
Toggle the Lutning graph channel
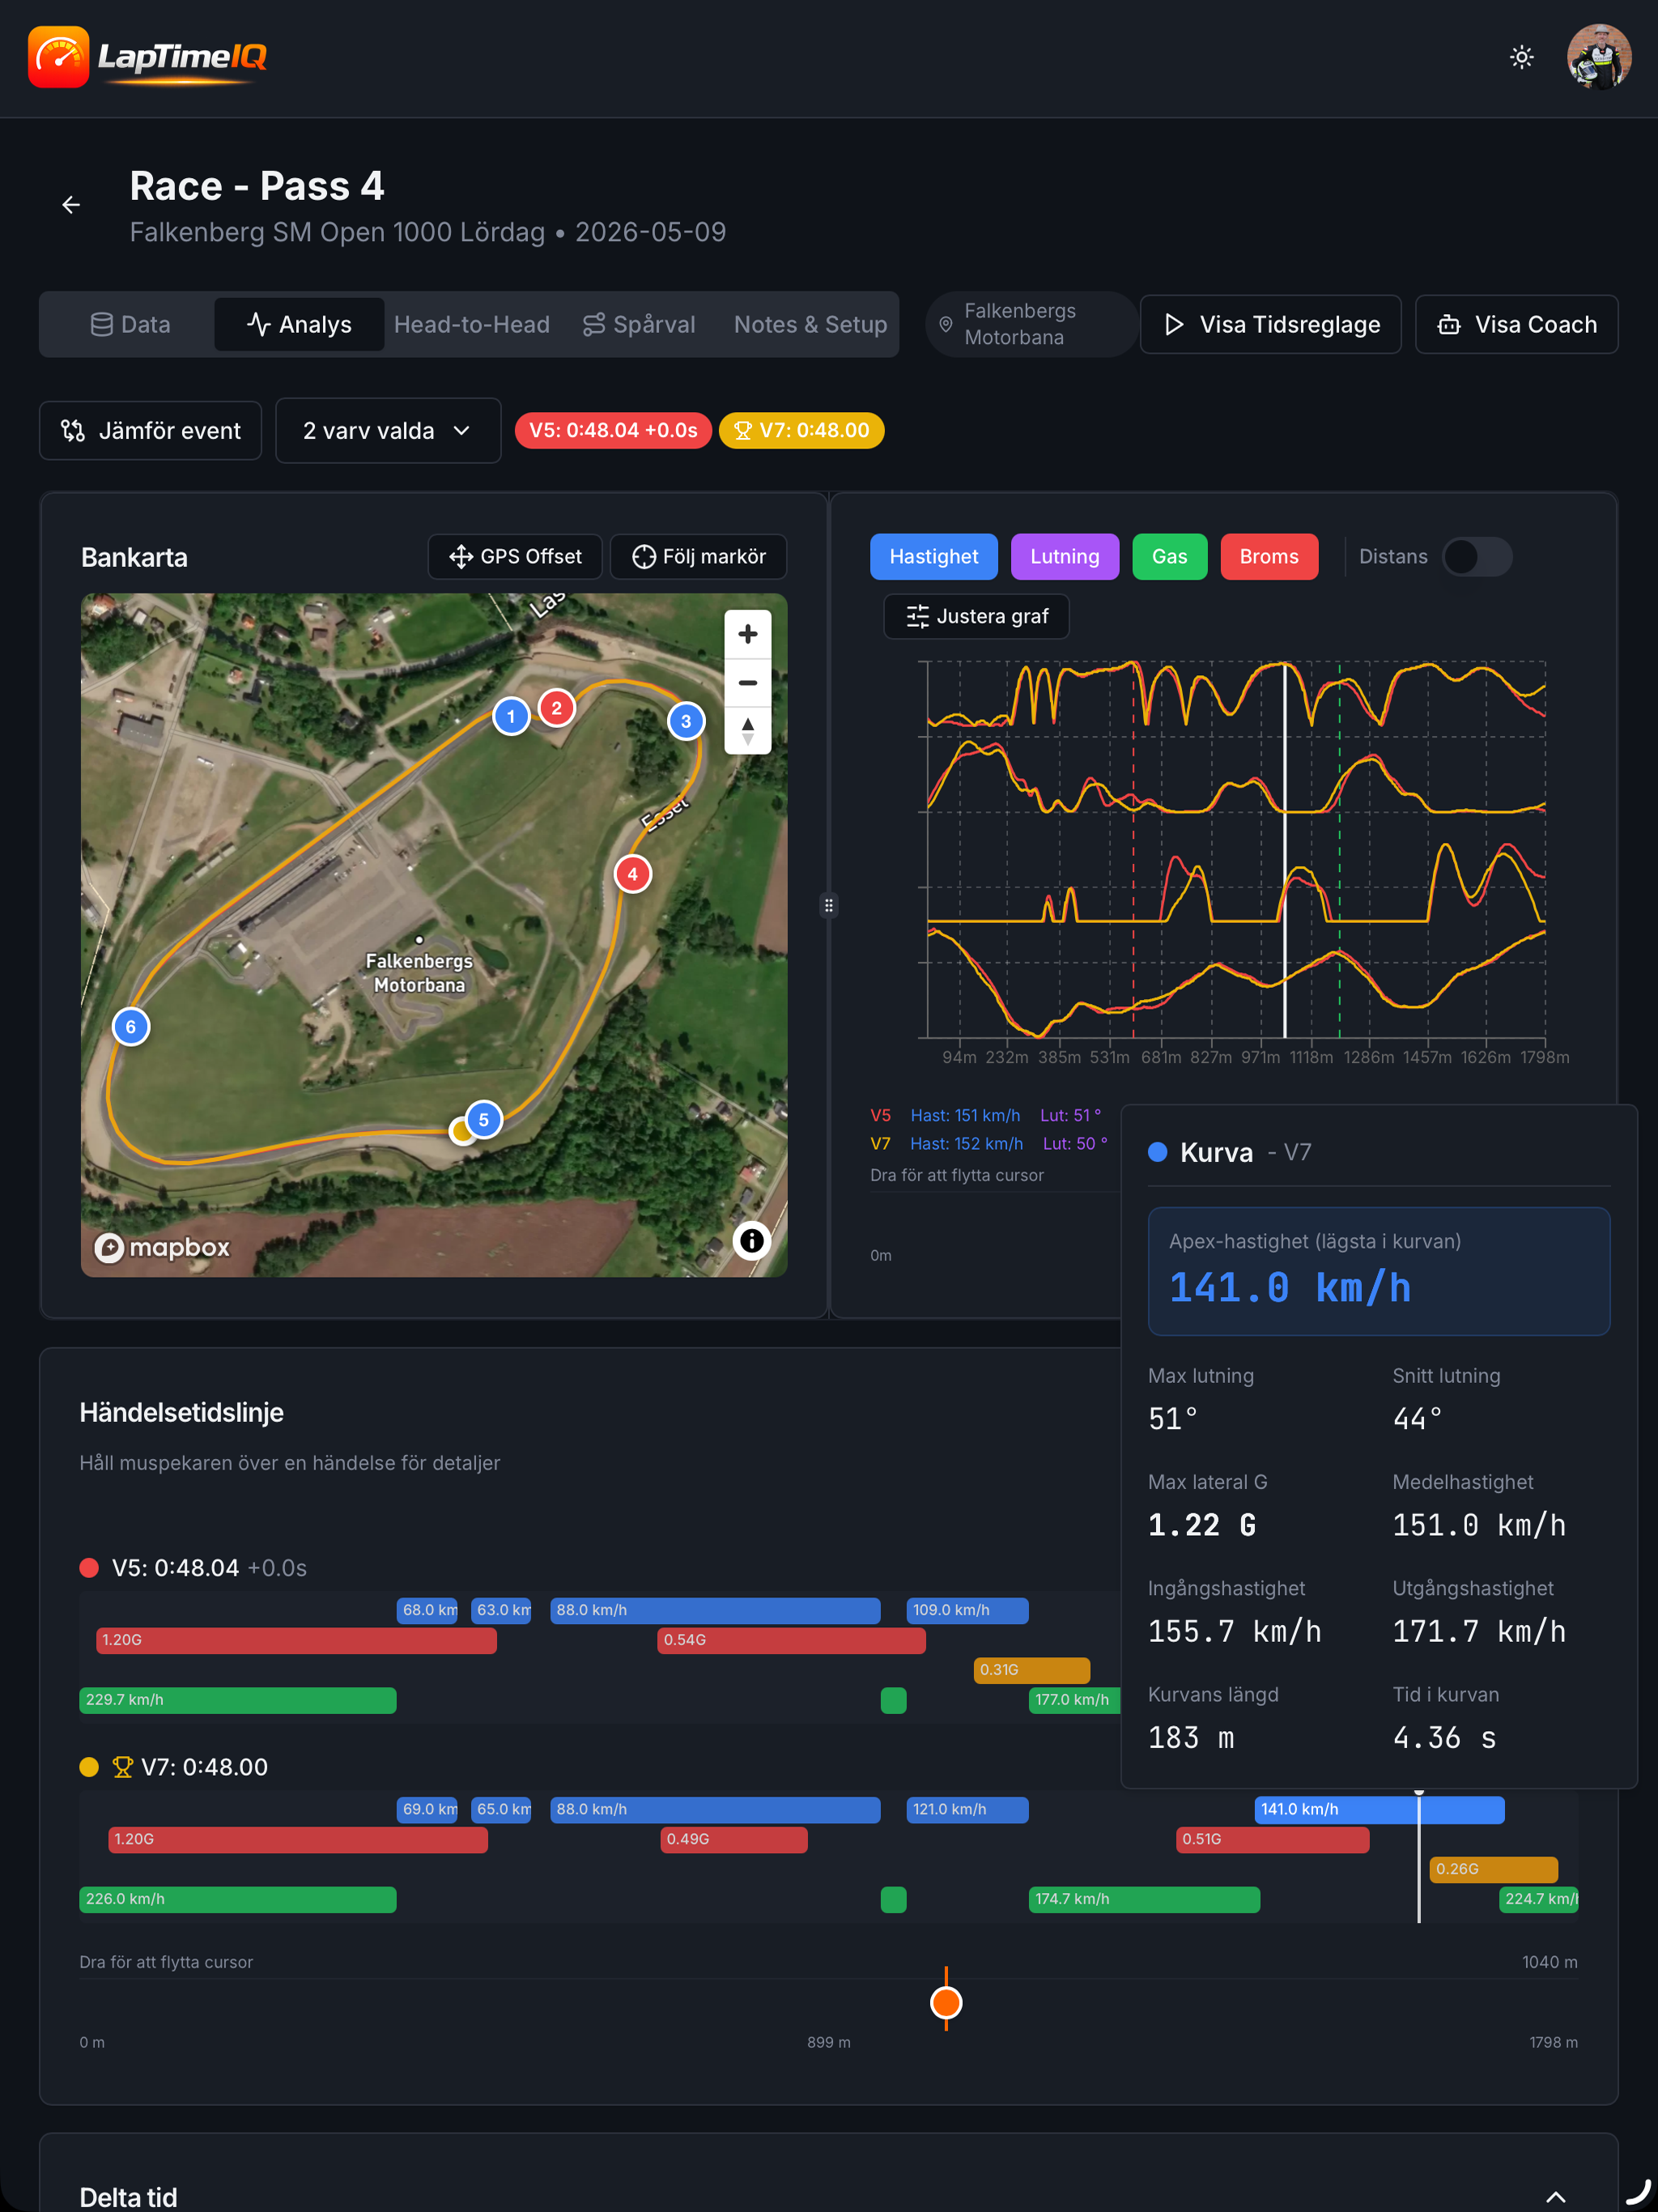pos(1064,557)
